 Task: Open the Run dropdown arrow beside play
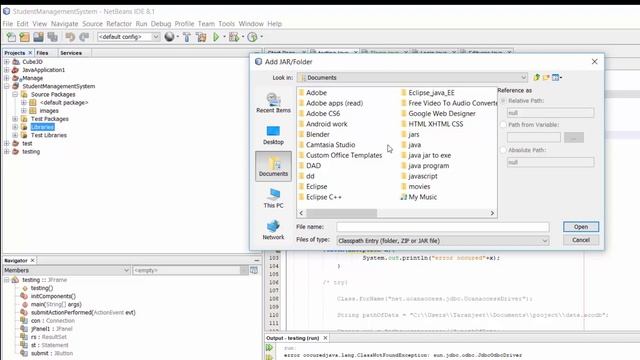(x=224, y=37)
